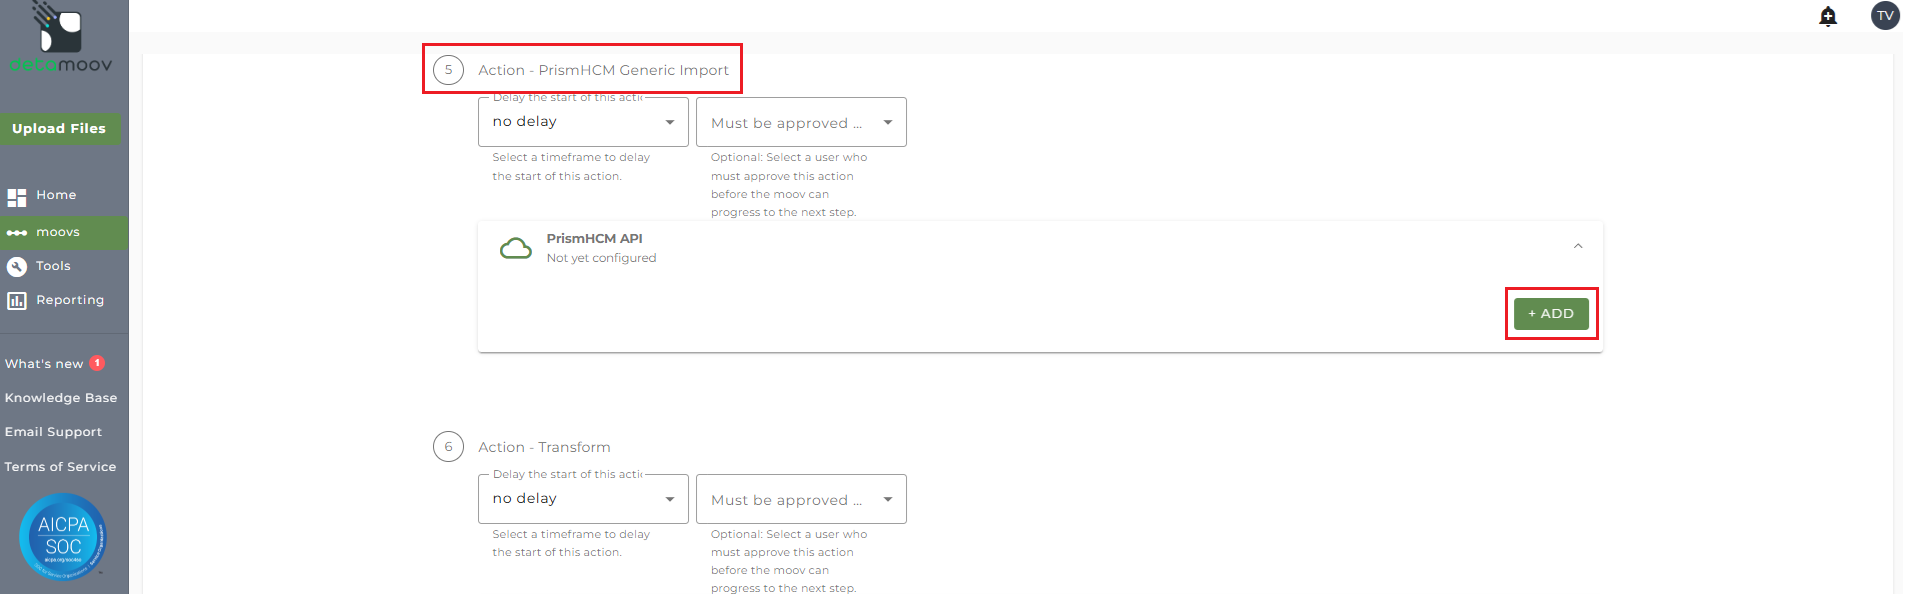Open the notifications bell
The width and height of the screenshot is (1907, 594).
coord(1828,16)
